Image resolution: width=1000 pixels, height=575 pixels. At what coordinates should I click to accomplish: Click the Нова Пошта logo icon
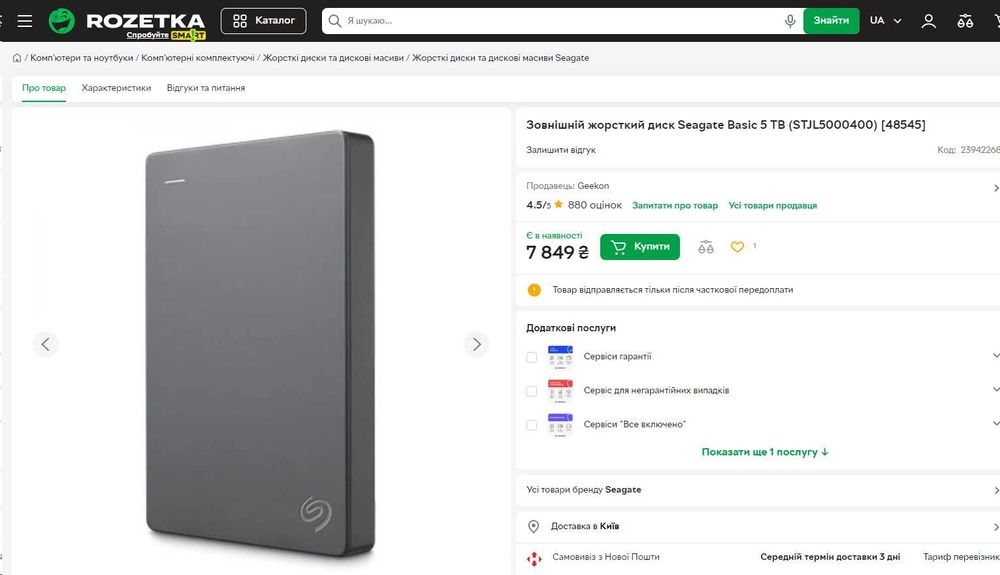click(534, 558)
